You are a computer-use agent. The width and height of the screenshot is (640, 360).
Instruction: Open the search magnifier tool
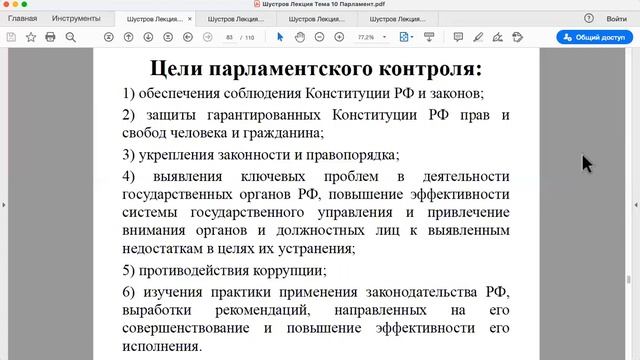pos(71,37)
